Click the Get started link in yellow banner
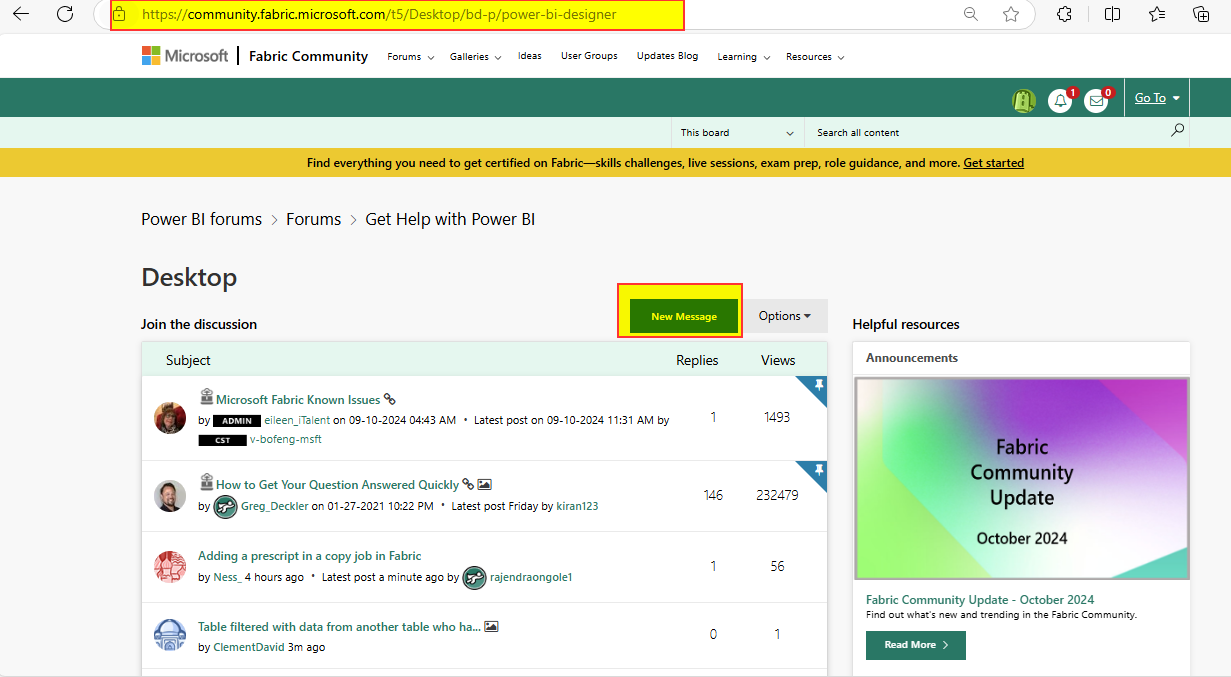Image resolution: width=1231 pixels, height=677 pixels. tap(993, 163)
